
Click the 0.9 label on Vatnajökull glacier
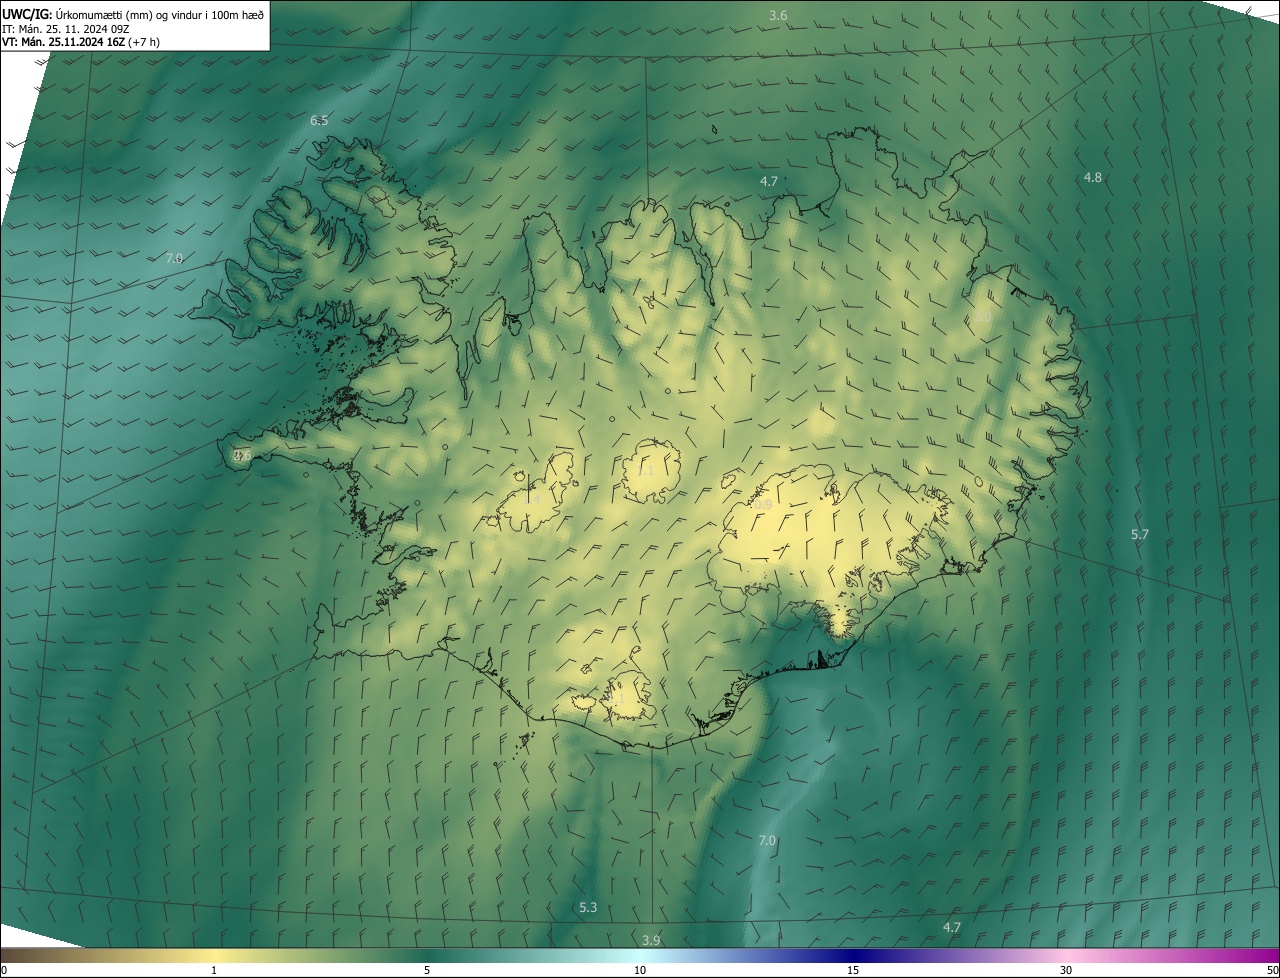(763, 505)
